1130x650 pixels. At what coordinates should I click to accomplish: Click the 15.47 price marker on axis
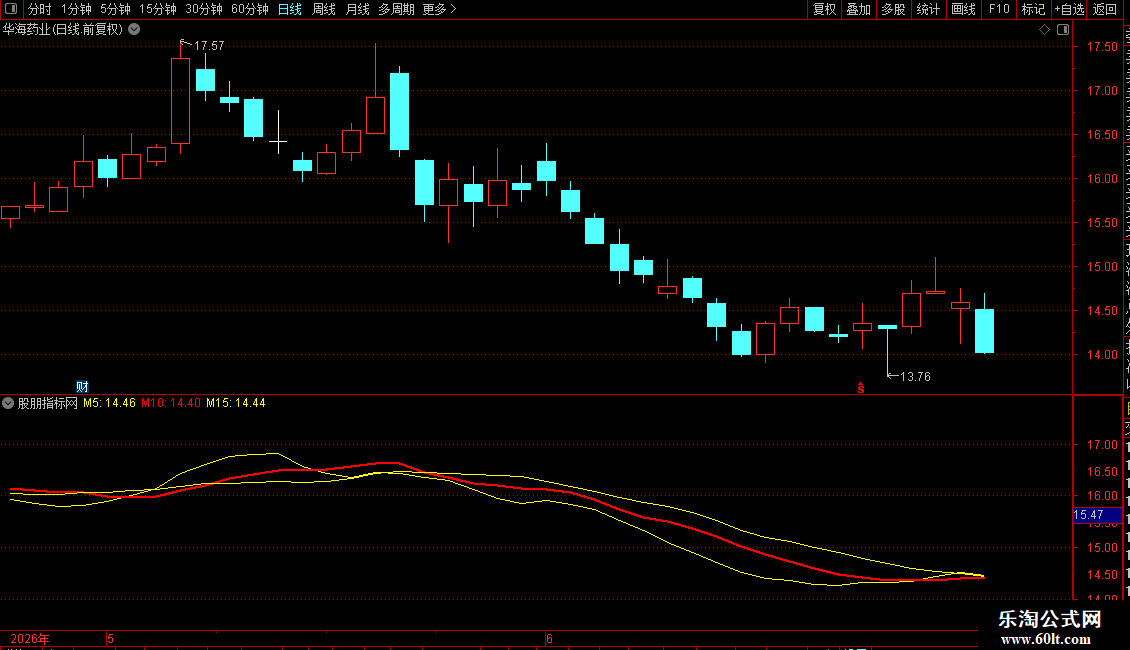tap(1098, 515)
